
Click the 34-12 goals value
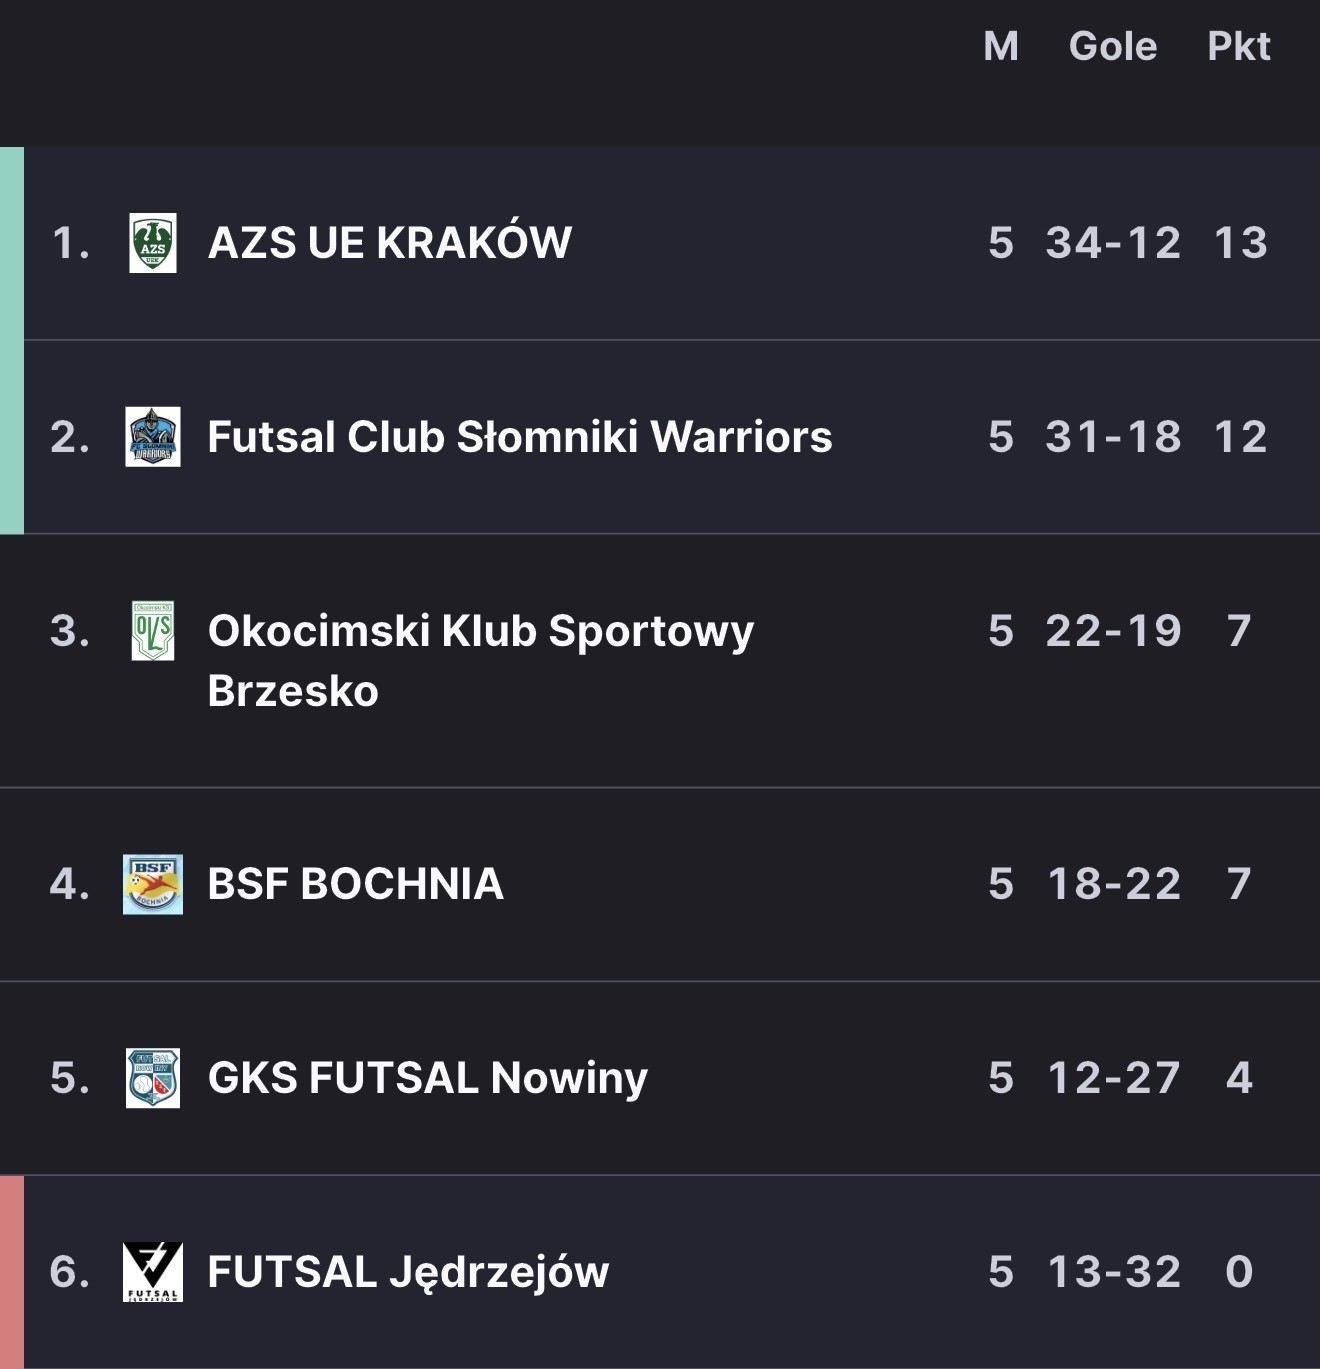tap(1112, 243)
